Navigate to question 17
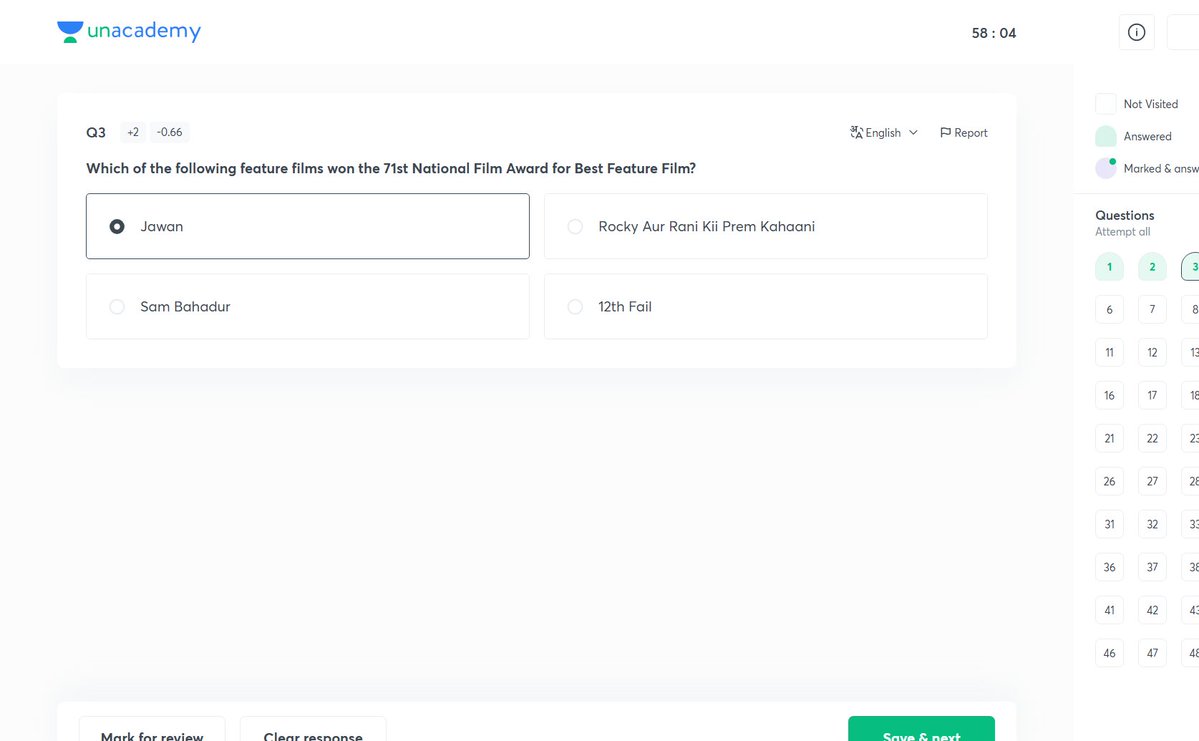1199x741 pixels. [x=1152, y=395]
